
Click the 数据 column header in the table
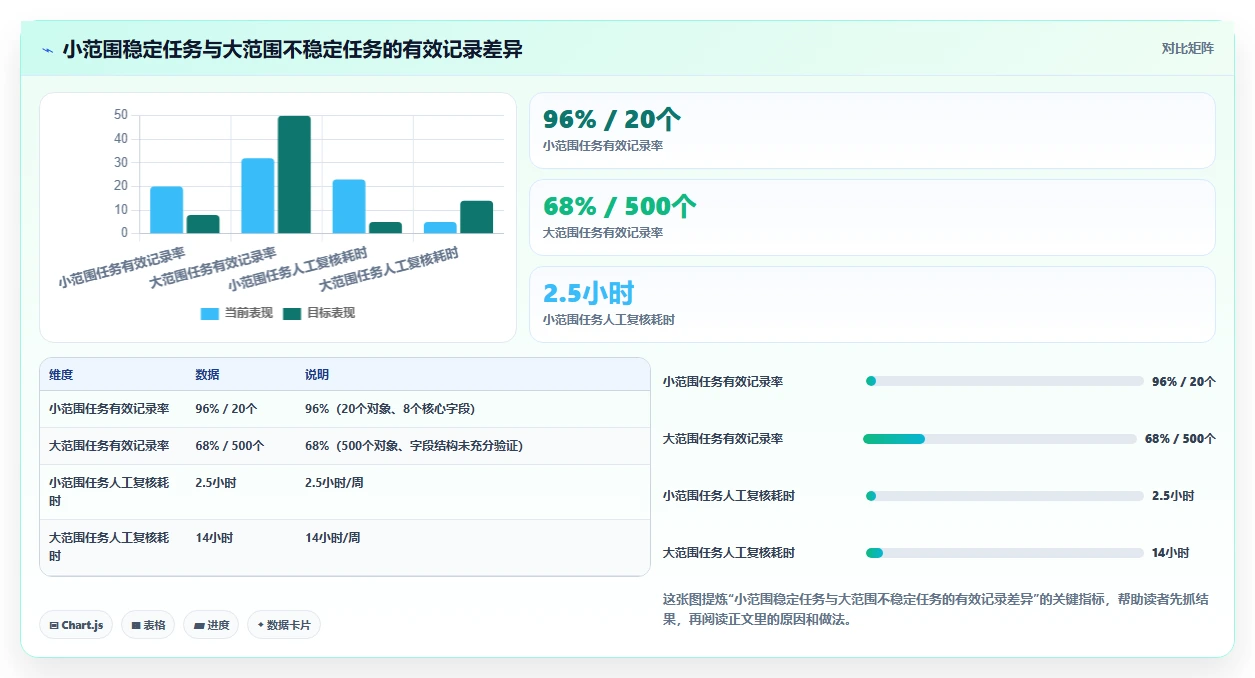[207, 375]
